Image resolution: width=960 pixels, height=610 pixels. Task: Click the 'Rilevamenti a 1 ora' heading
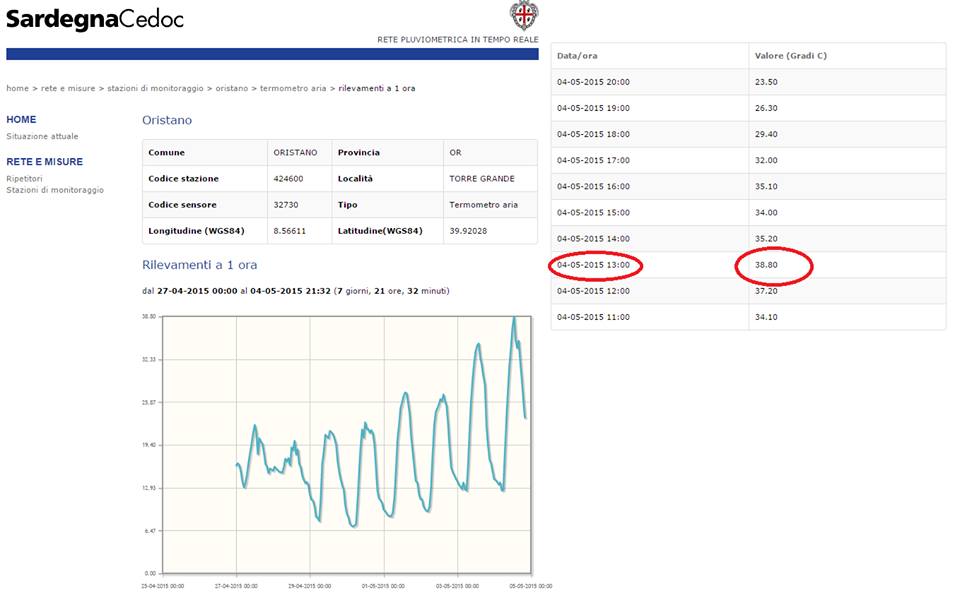pos(200,265)
